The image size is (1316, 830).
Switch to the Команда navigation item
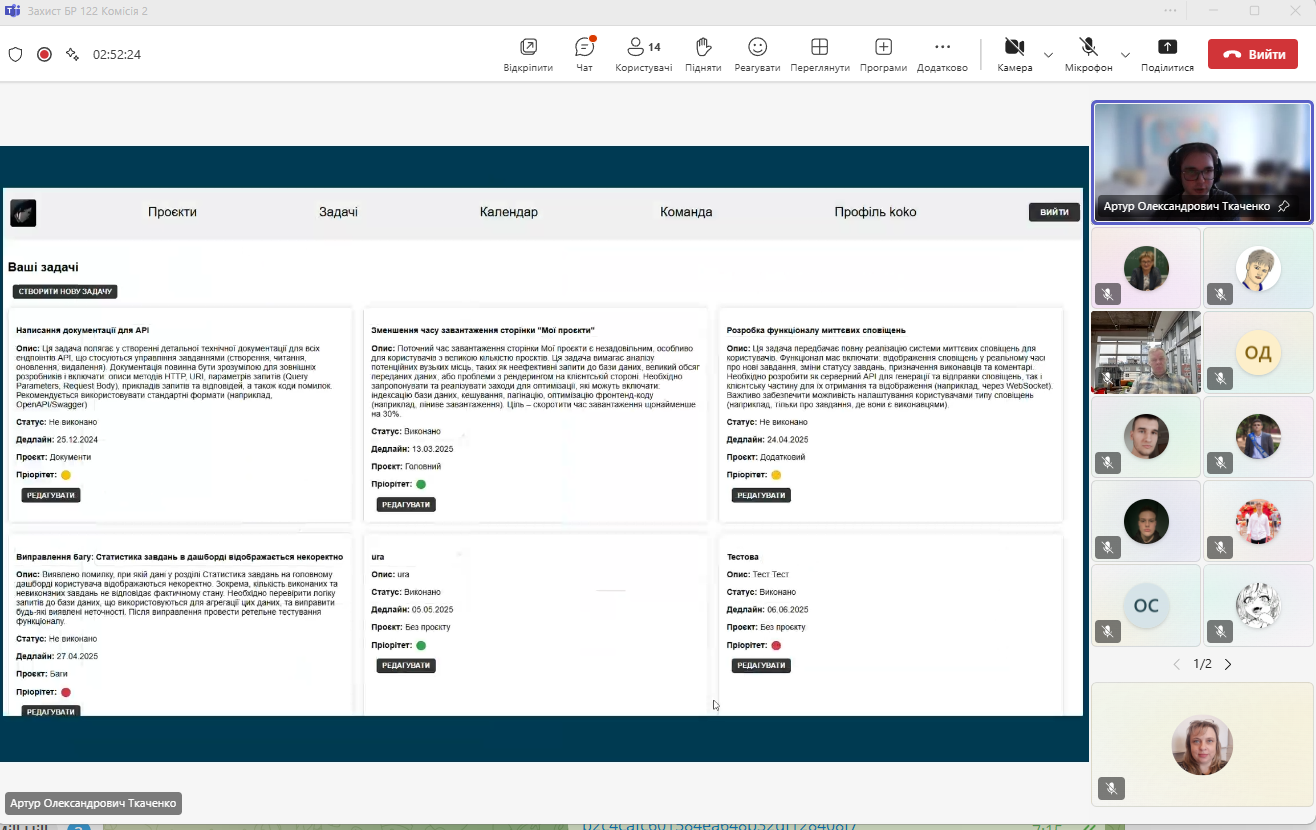click(686, 212)
